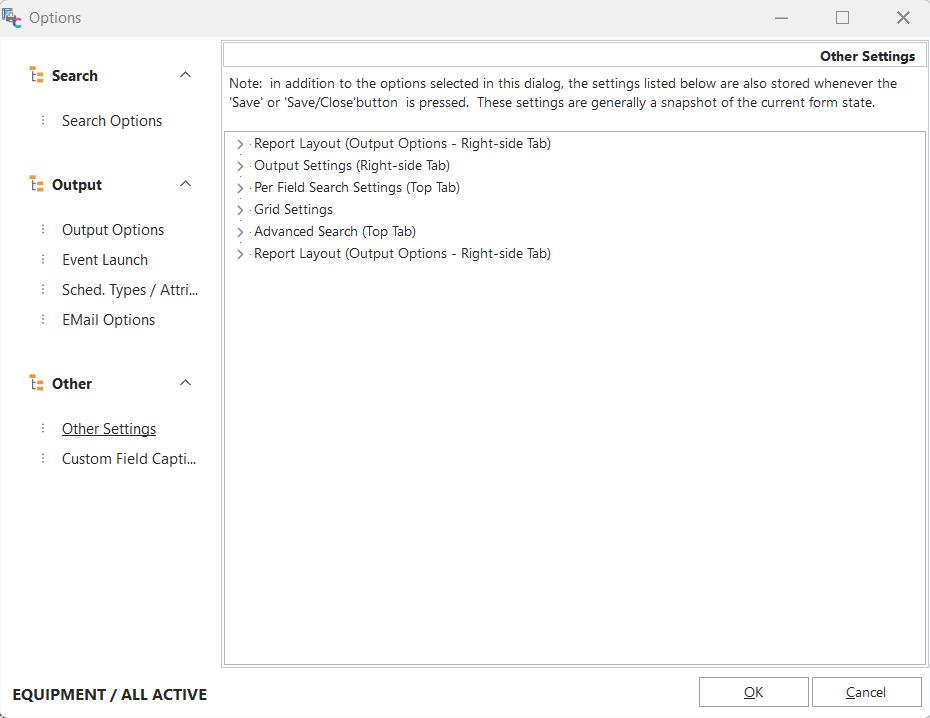Open the Search Options page
The height and width of the screenshot is (718, 930).
click(112, 121)
